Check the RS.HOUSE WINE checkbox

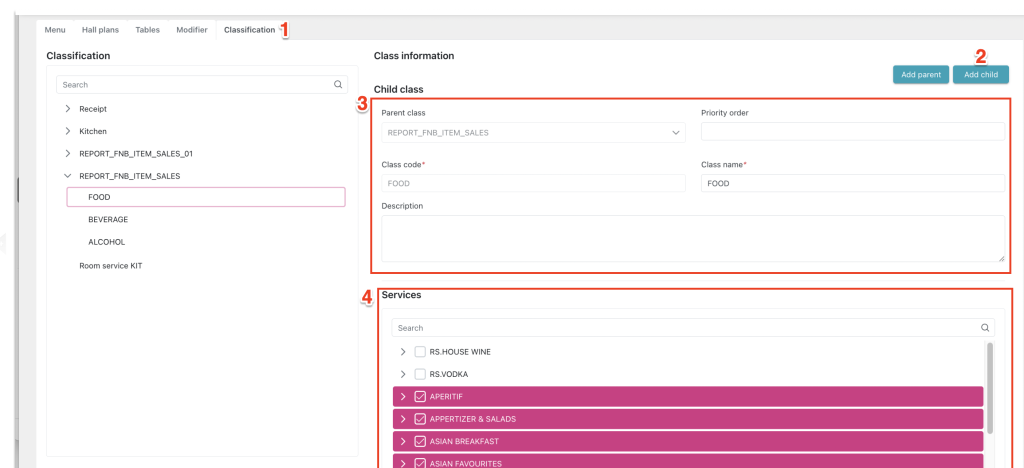(x=420, y=352)
